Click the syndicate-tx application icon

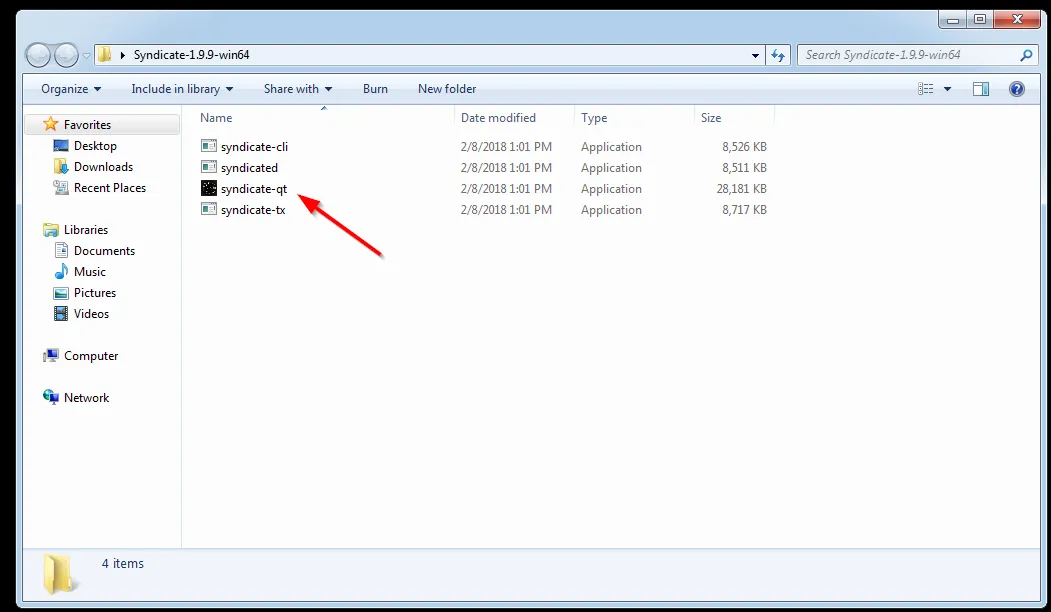point(209,209)
